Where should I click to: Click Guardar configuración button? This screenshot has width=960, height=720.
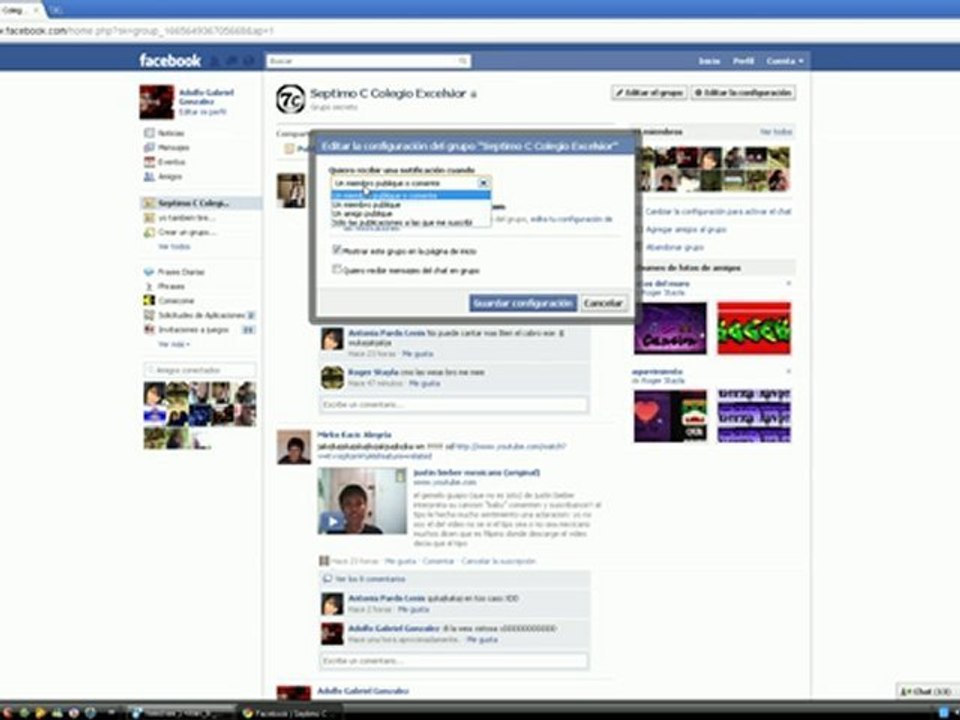click(x=523, y=303)
